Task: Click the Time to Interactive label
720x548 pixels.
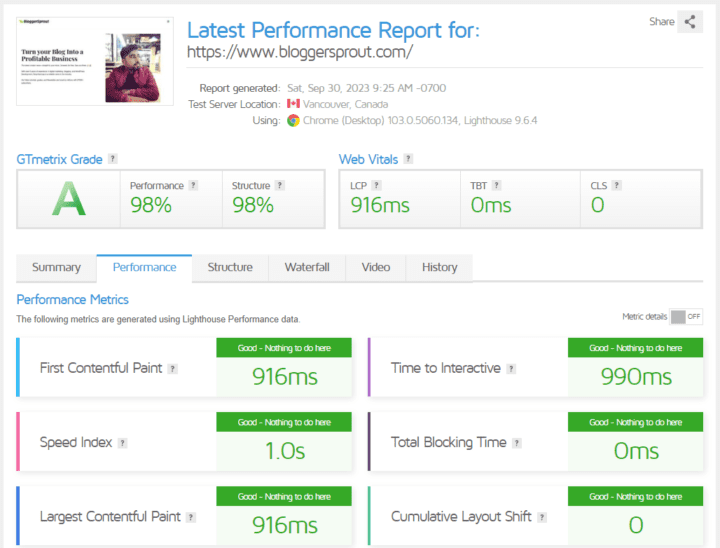Action: click(446, 368)
